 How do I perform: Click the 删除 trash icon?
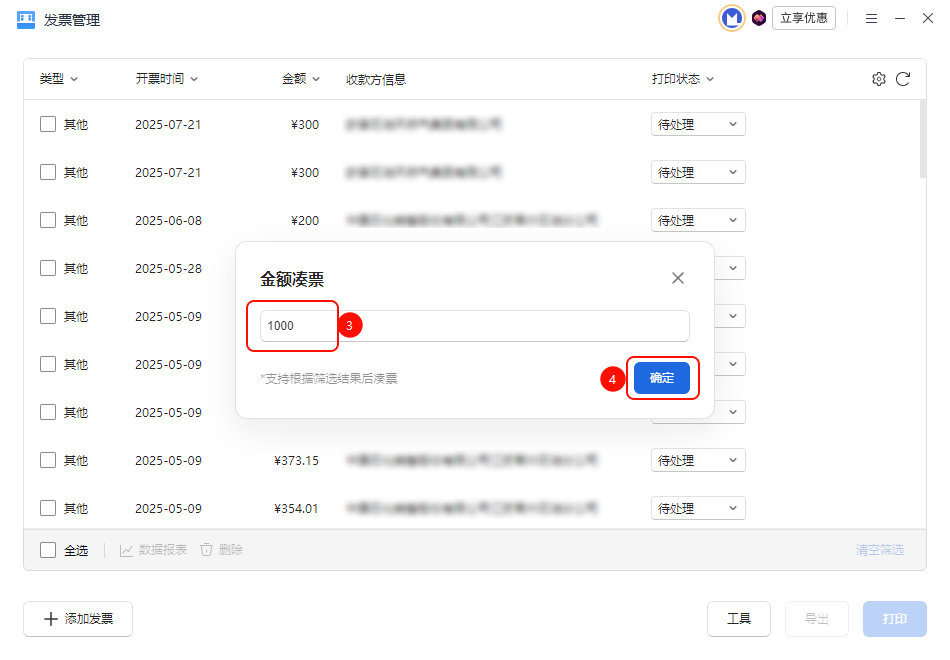click(x=221, y=550)
